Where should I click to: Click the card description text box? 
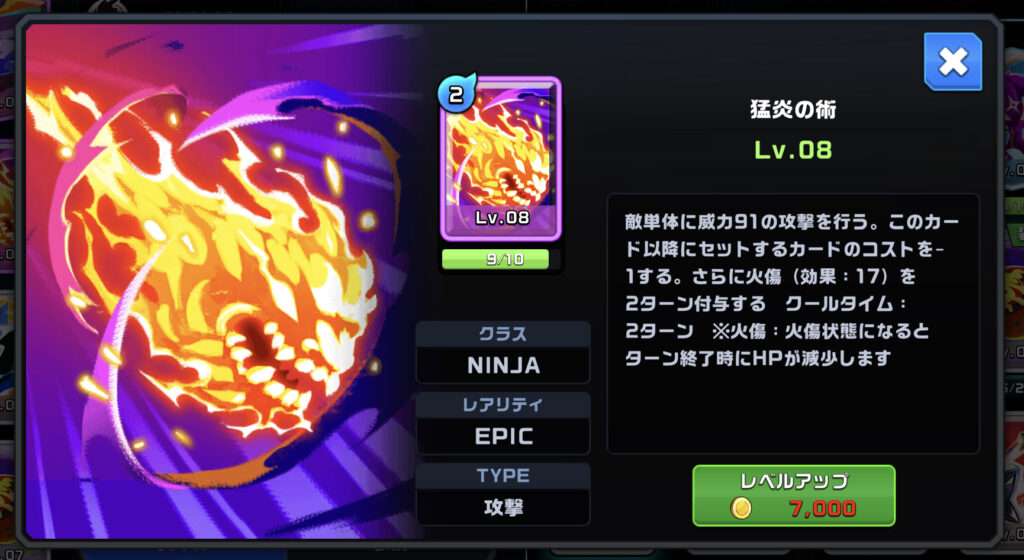click(x=793, y=323)
